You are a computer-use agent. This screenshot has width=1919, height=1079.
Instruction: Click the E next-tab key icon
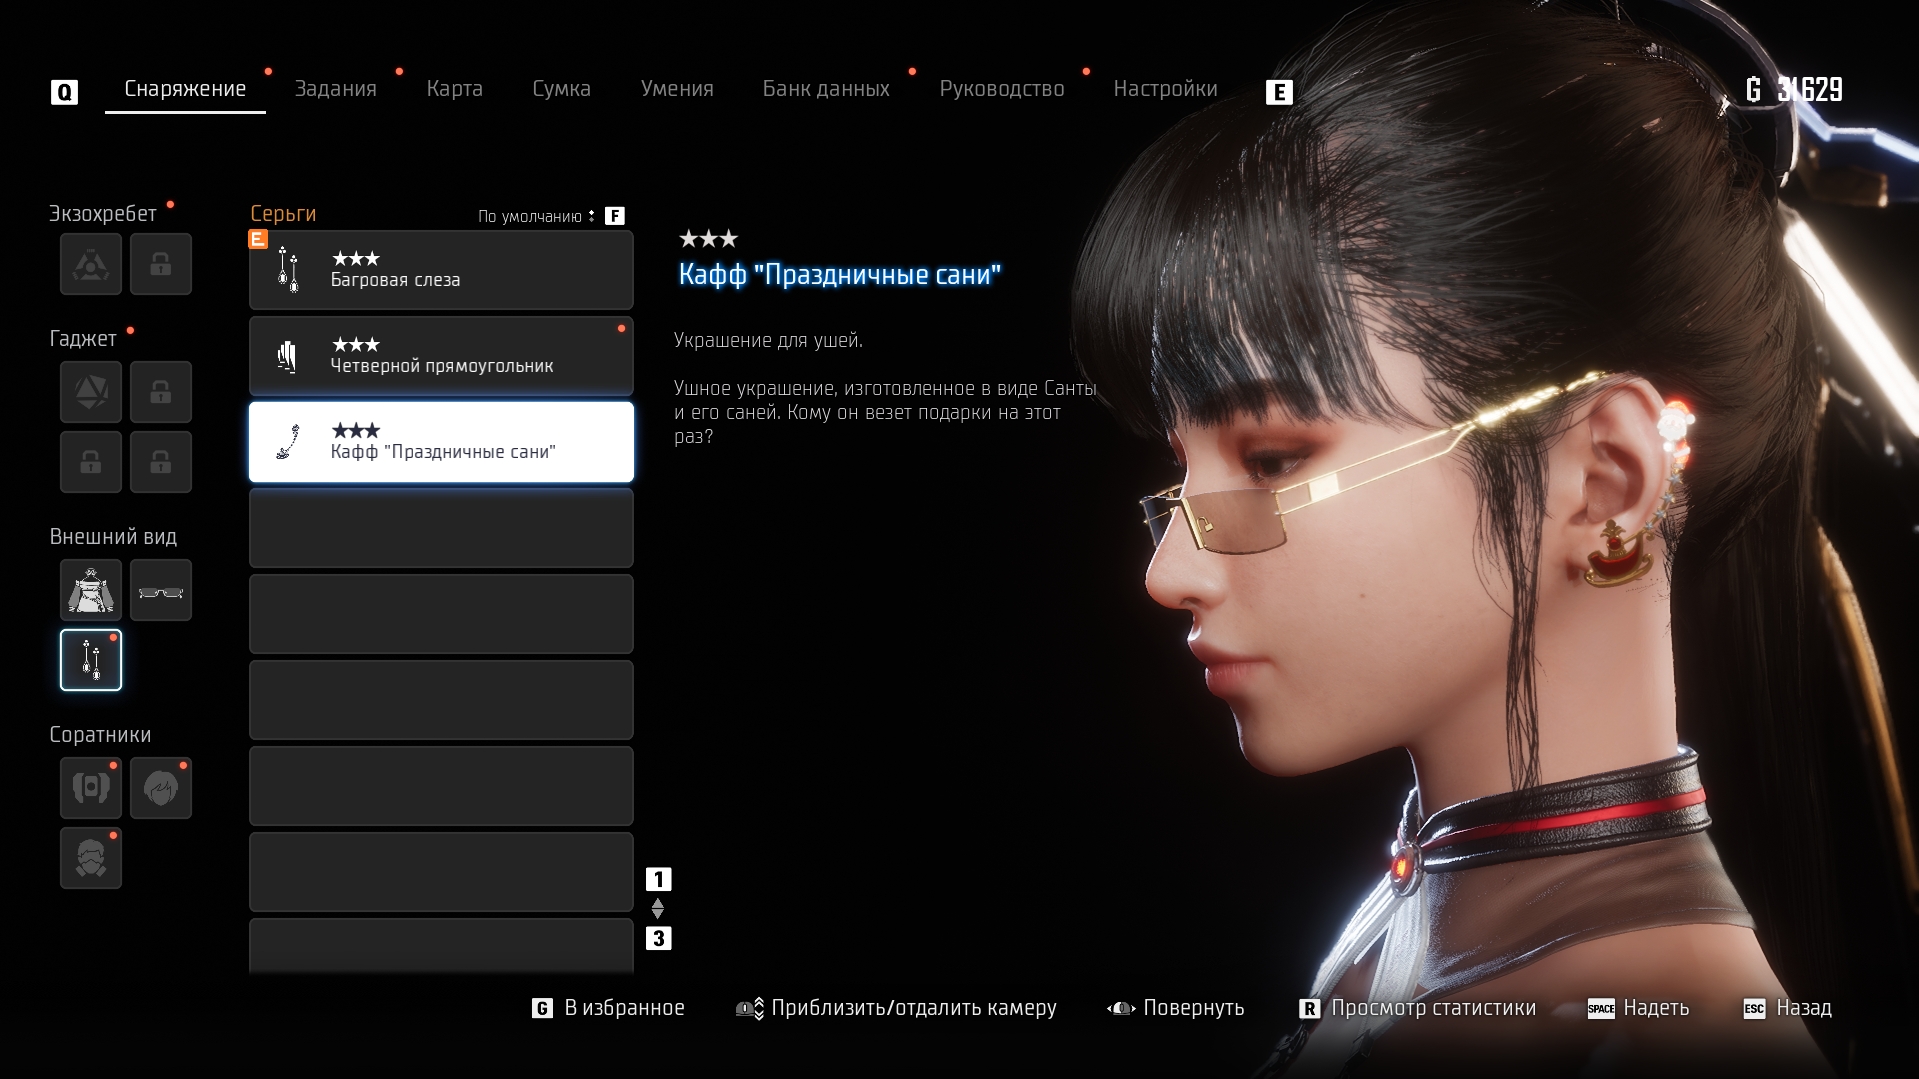(1279, 93)
